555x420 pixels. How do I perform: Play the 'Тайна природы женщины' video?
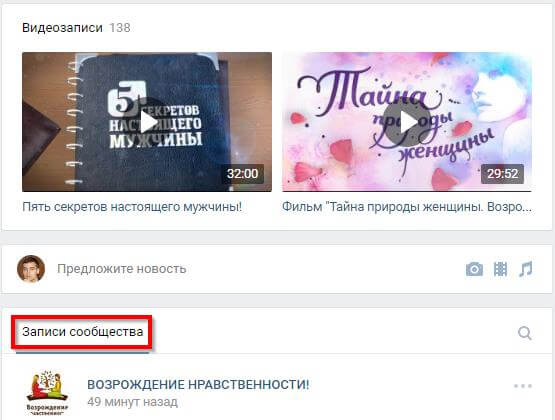pos(407,122)
